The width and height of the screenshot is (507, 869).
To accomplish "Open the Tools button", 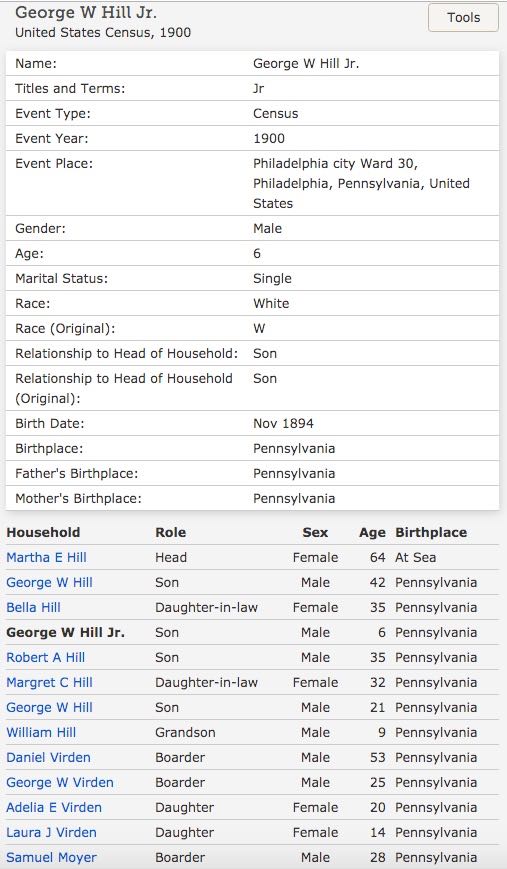I will click(463, 18).
